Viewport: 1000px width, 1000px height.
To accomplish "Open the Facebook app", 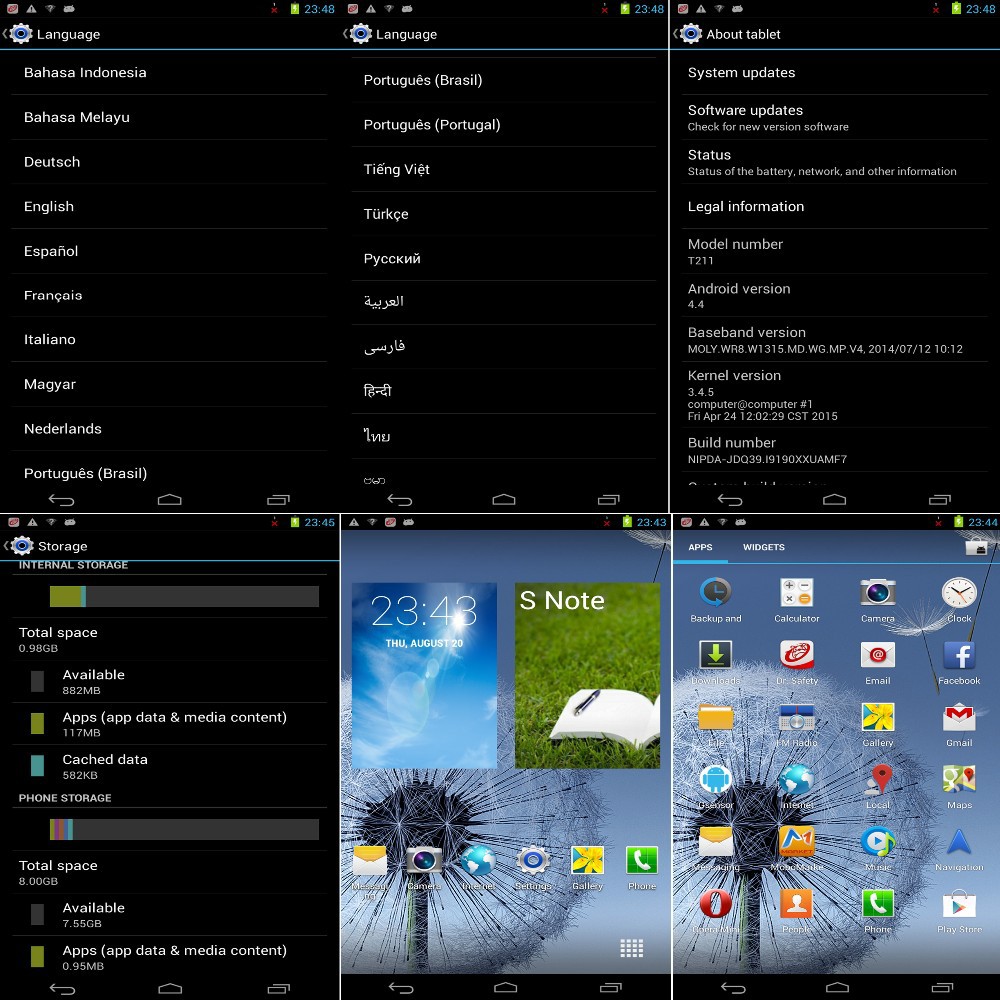I will coord(958,657).
